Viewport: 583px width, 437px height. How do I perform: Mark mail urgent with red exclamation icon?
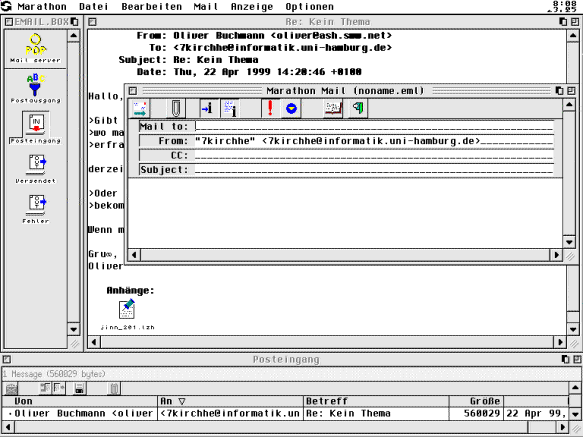270,109
